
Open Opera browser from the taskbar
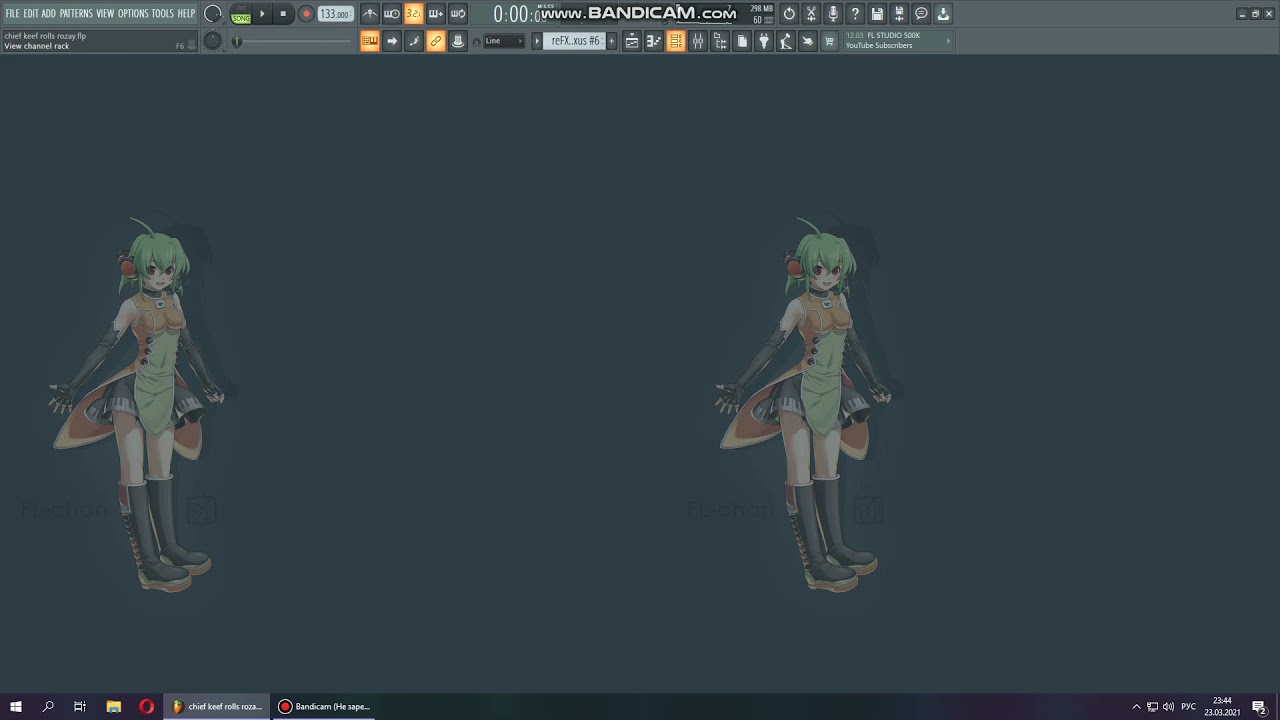pyautogui.click(x=146, y=706)
